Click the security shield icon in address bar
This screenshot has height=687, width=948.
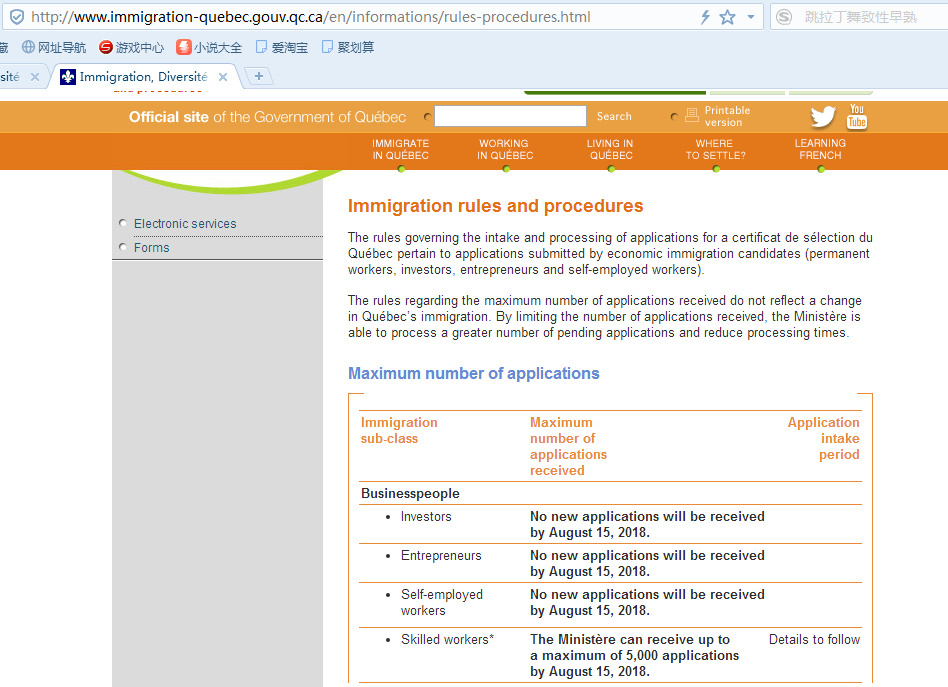[17, 17]
